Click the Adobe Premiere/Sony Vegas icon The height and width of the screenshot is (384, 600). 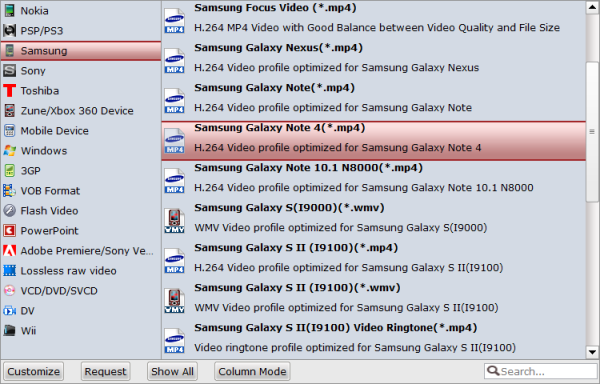point(10,251)
